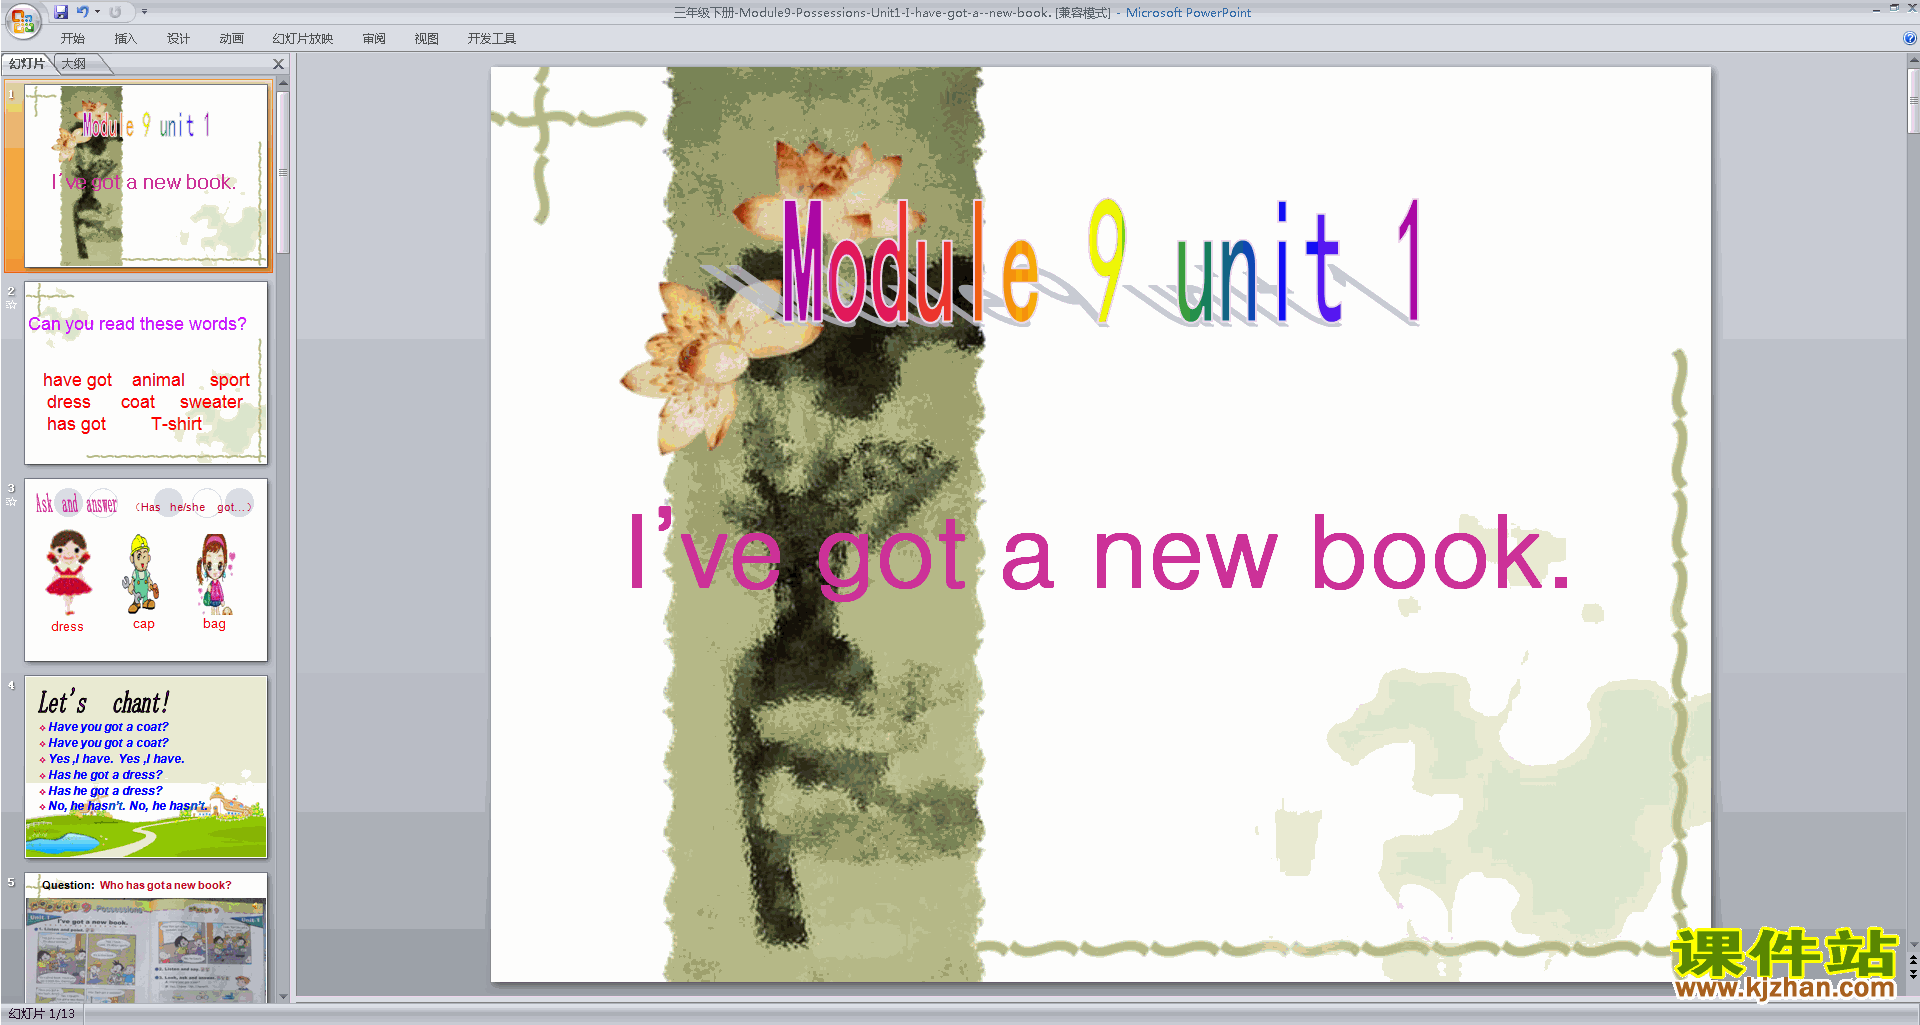This screenshot has width=1920, height=1025.
Task: Switch to the 动画 ribbon tab
Action: point(232,39)
